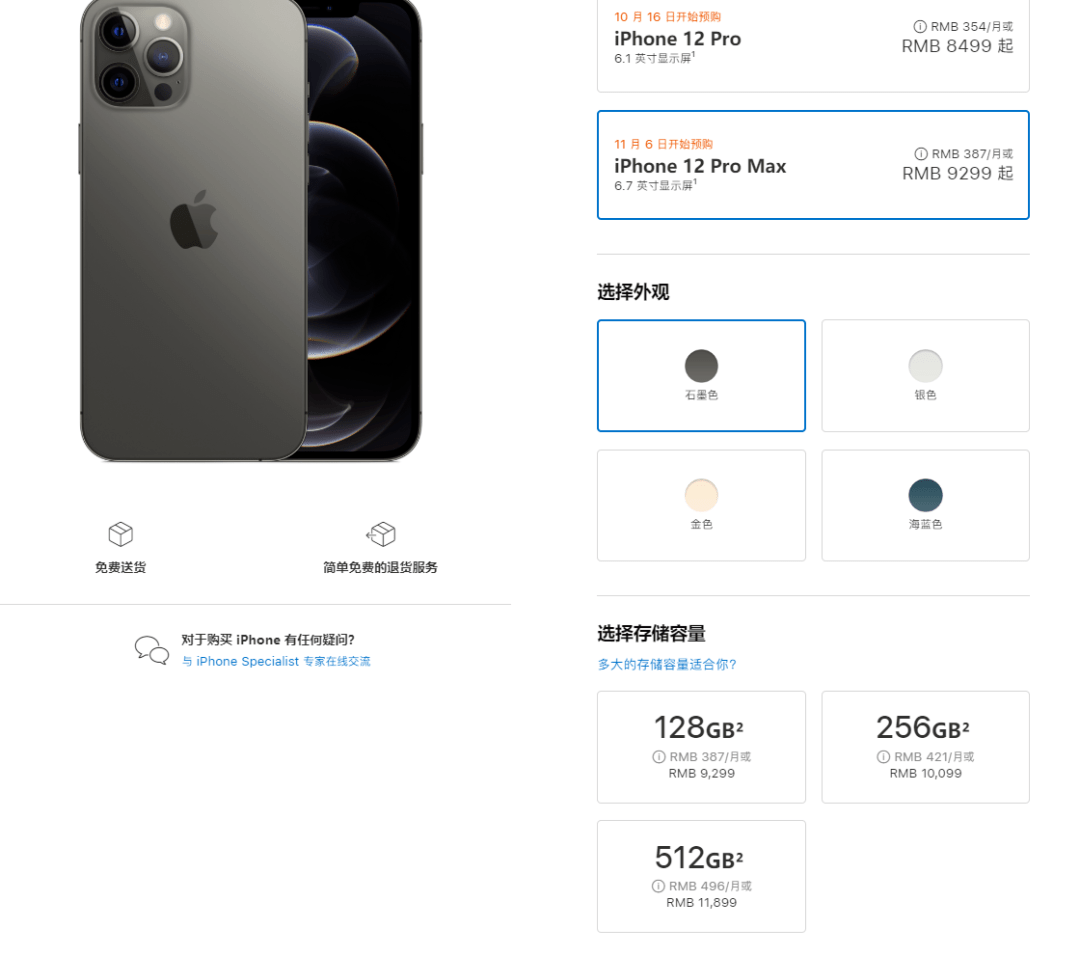Image resolution: width=1080 pixels, height=956 pixels.
Task: Click info icon in 256GB storage option
Action: 883,757
